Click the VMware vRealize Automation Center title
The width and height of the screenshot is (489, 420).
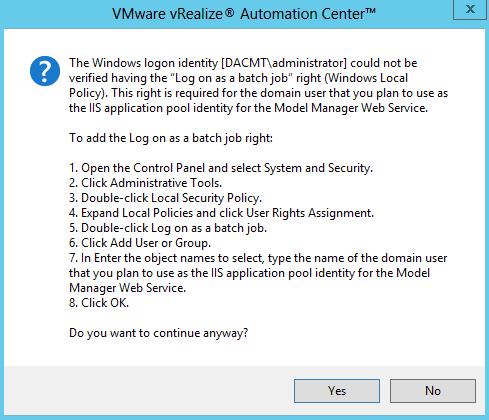click(244, 14)
